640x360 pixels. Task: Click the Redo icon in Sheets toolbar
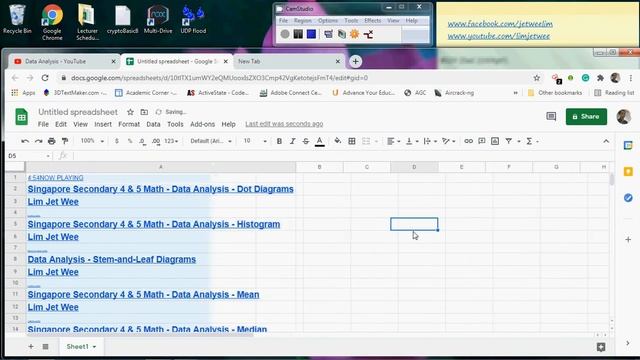tap(38, 141)
